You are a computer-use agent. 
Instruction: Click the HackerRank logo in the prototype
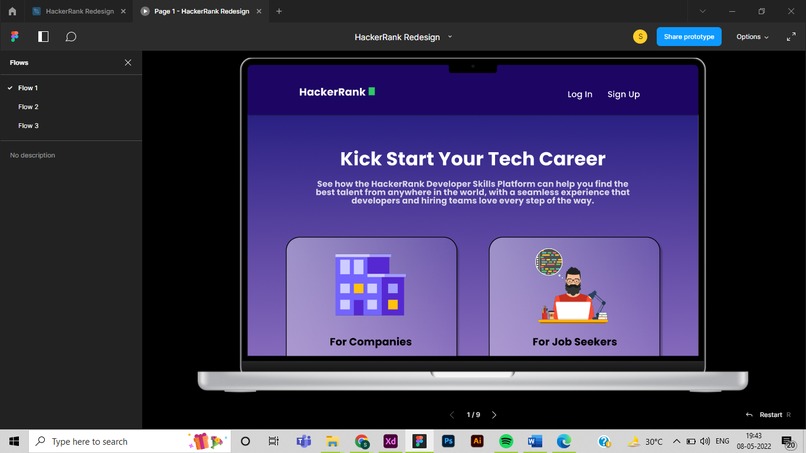[x=337, y=92]
